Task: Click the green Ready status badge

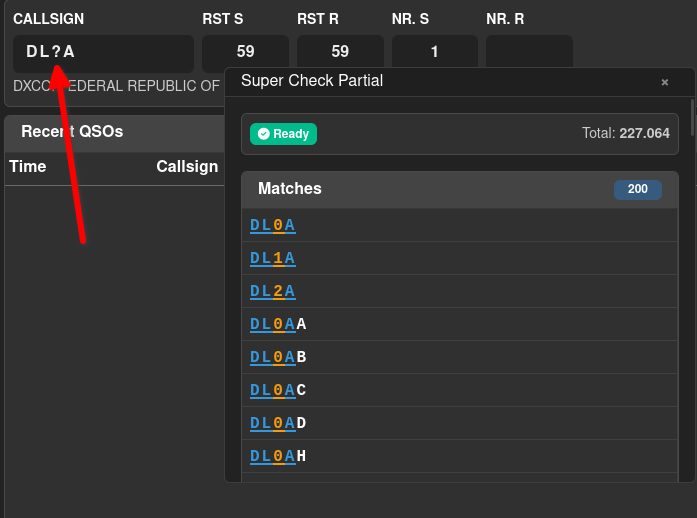Action: tap(283, 134)
